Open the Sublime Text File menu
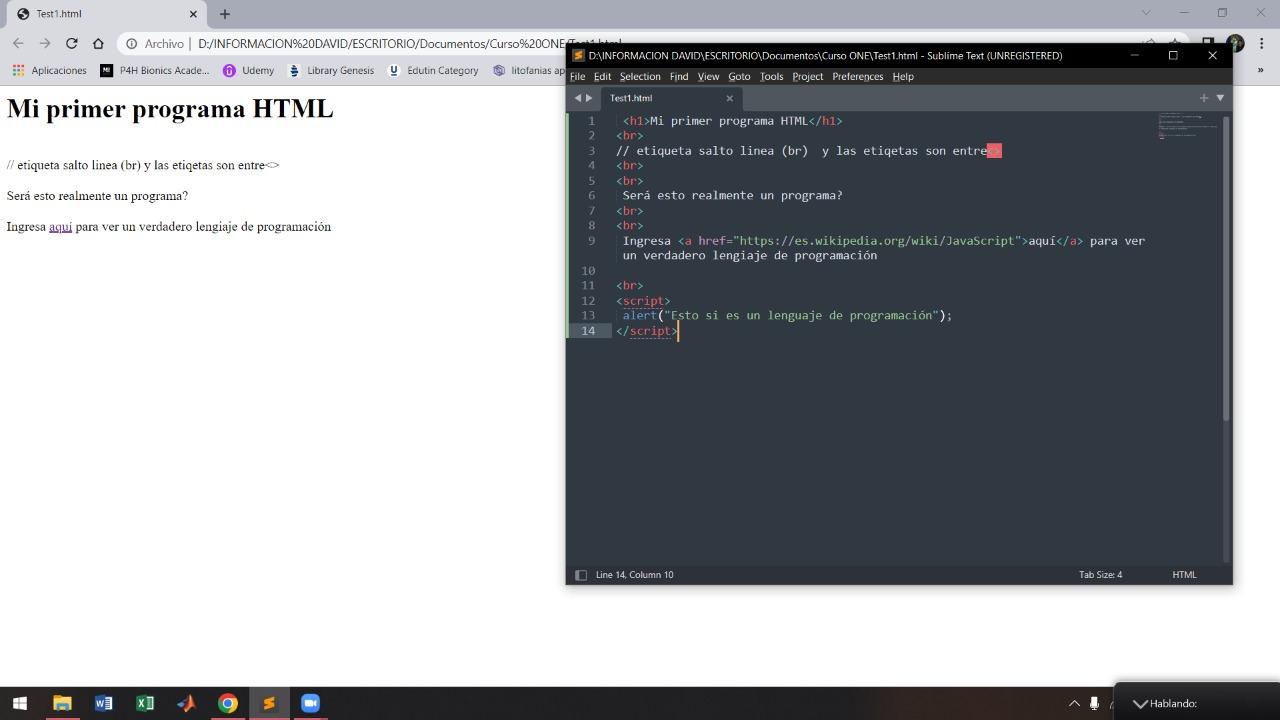Screen dimensions: 1280x720 [x=577, y=76]
